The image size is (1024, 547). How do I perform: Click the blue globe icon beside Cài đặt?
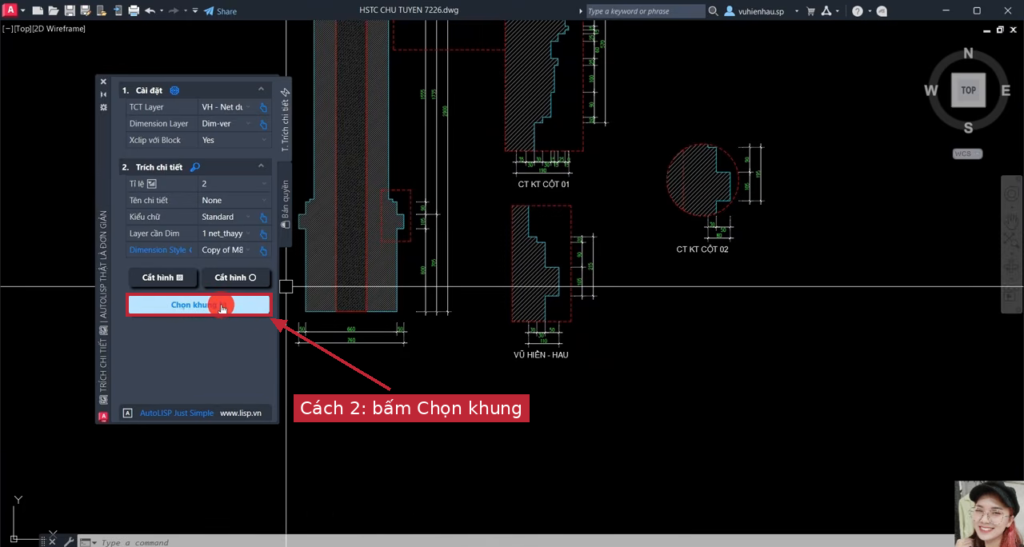tap(174, 90)
